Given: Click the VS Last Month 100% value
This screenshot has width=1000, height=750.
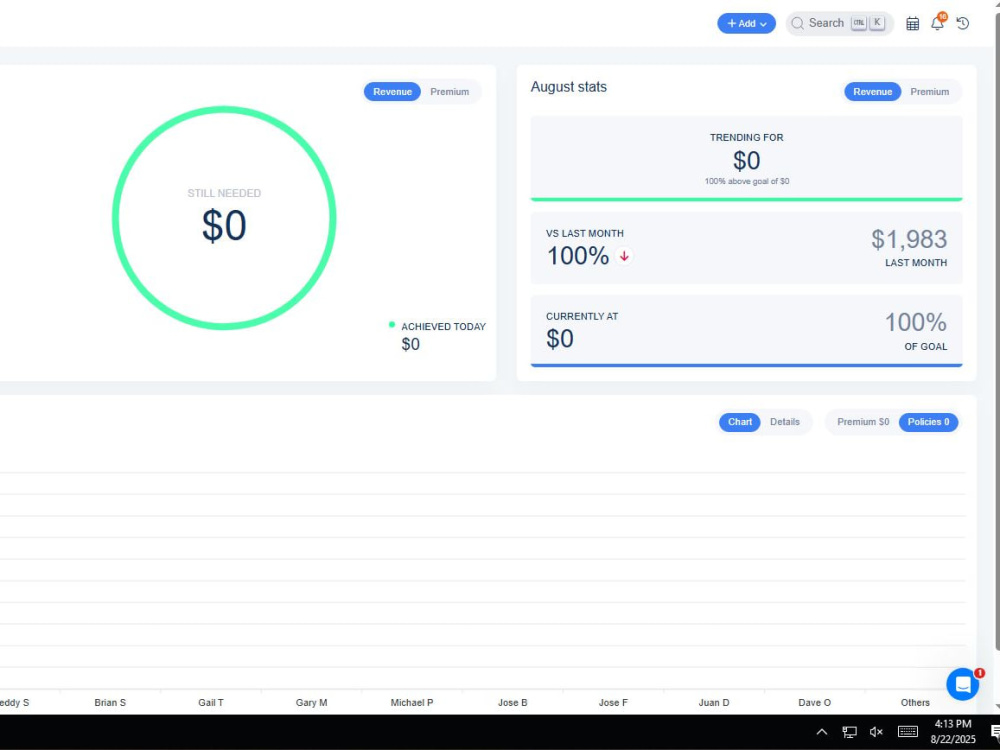Looking at the screenshot, I should pos(578,256).
